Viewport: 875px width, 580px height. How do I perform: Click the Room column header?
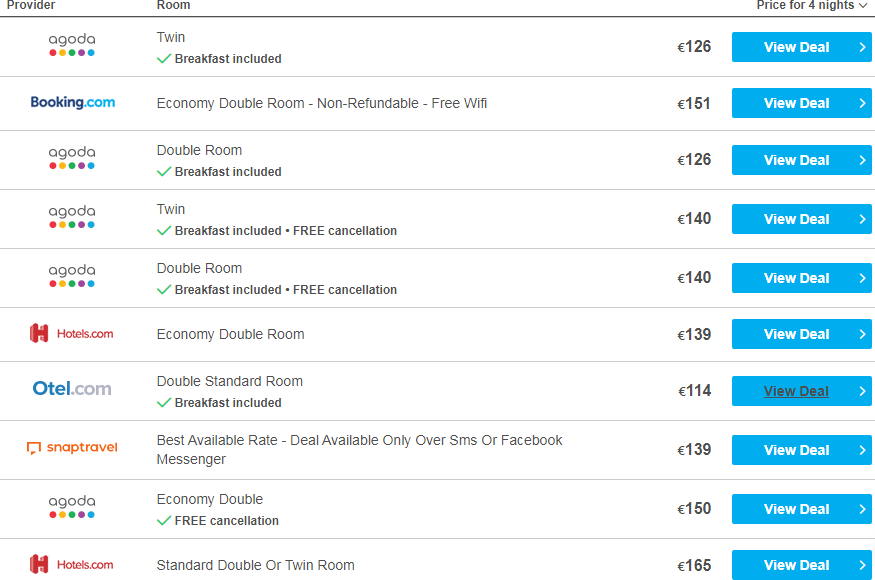pos(174,5)
